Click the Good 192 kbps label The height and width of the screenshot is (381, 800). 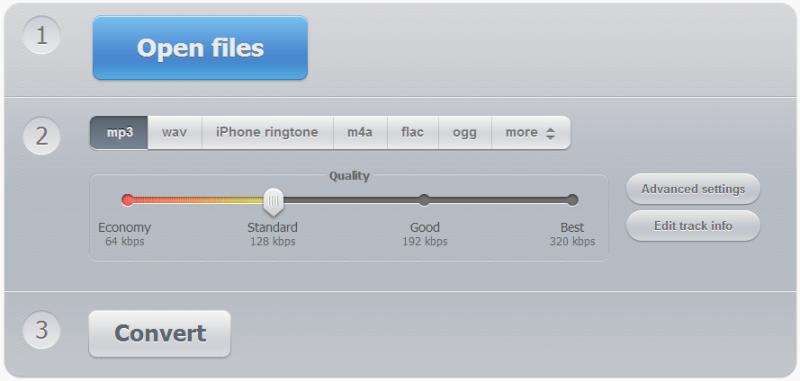(x=424, y=234)
